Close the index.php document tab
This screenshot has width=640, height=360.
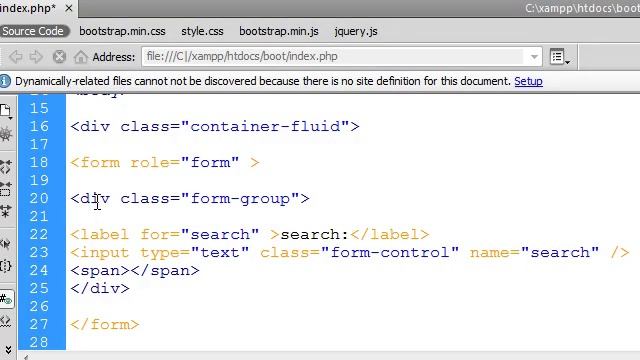pos(69,8)
